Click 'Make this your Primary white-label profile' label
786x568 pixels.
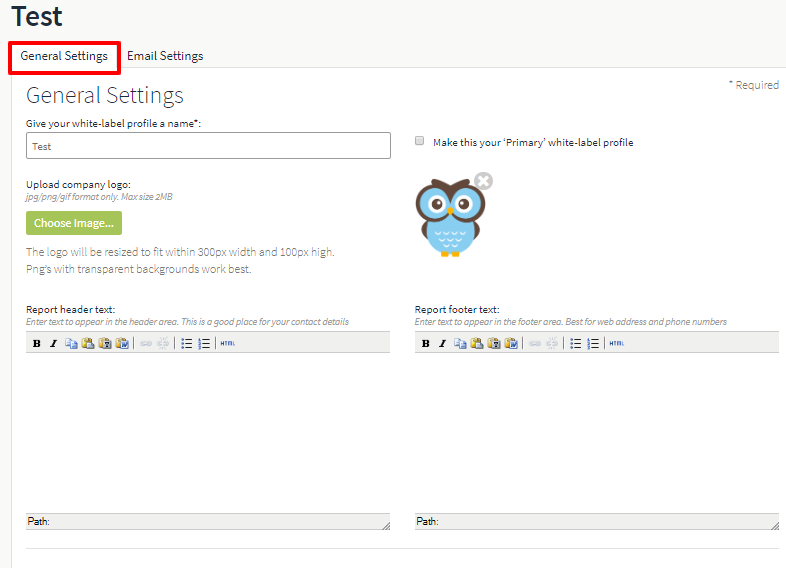(533, 142)
